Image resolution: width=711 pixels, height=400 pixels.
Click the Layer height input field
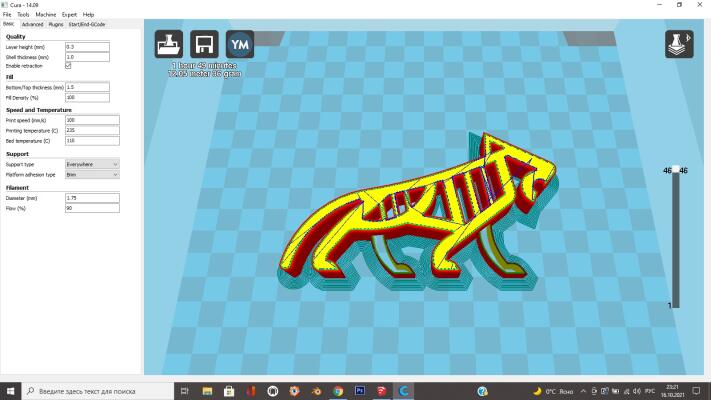[87, 47]
